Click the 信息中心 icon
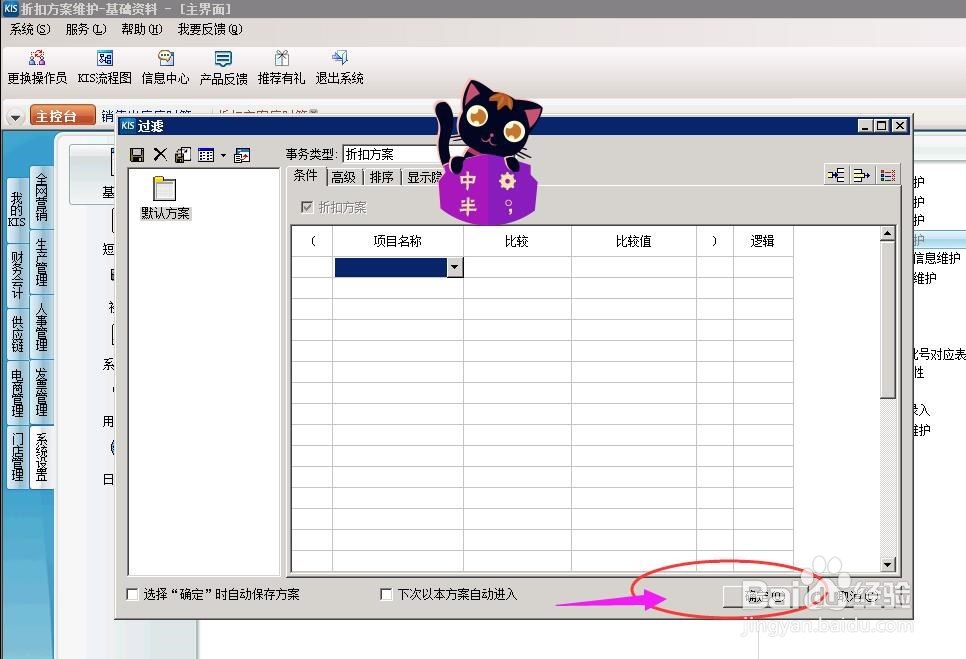This screenshot has height=659, width=966. click(x=164, y=66)
